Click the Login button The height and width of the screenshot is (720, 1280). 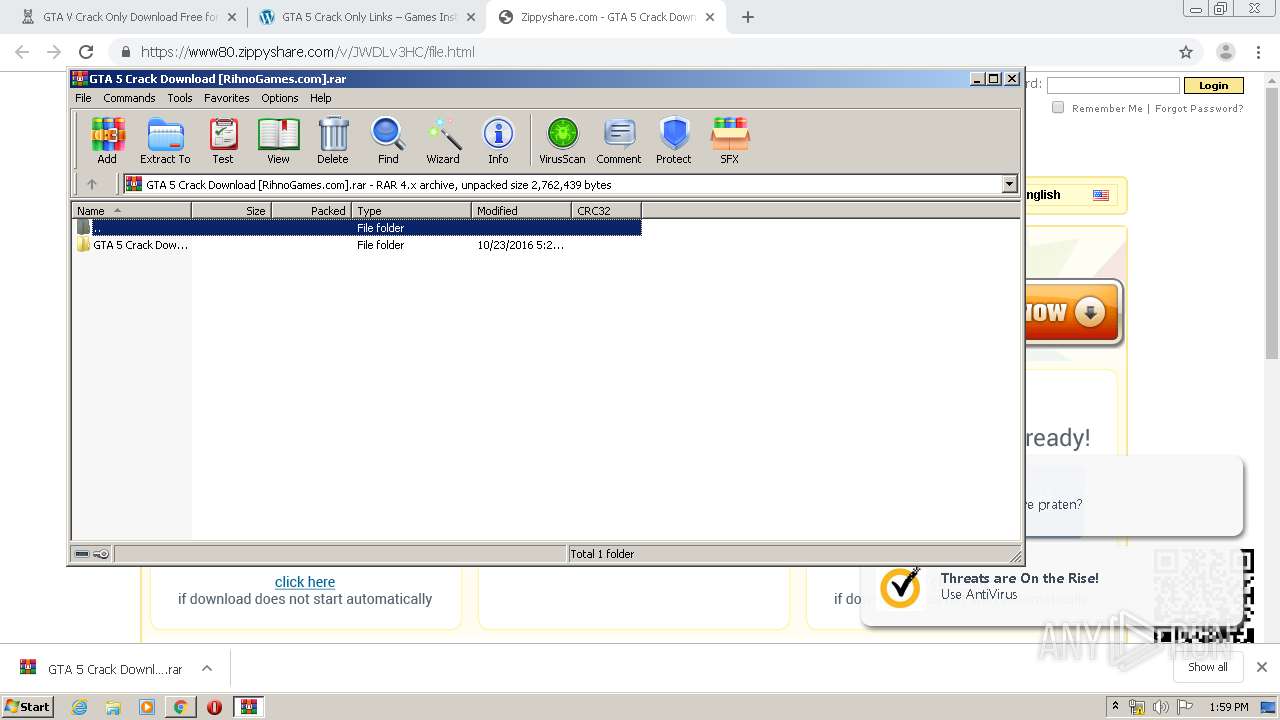pos(1213,86)
